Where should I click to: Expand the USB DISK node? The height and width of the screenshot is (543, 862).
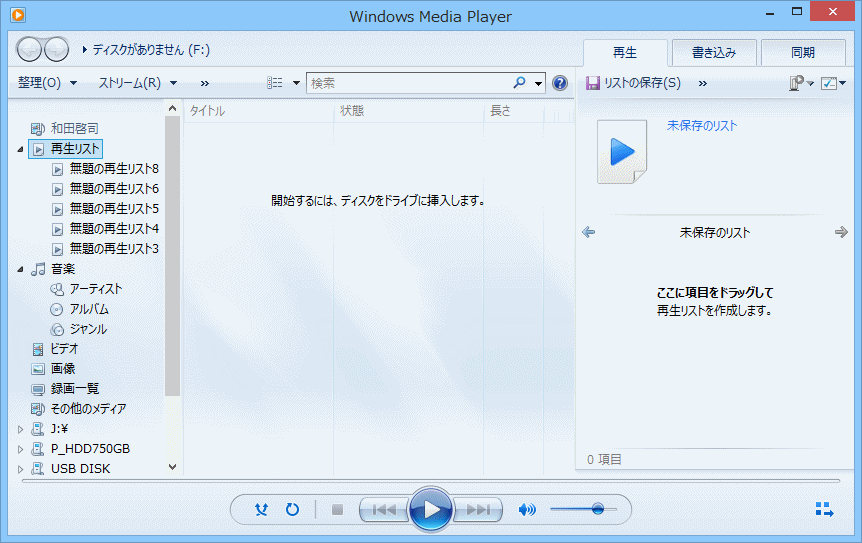20,469
